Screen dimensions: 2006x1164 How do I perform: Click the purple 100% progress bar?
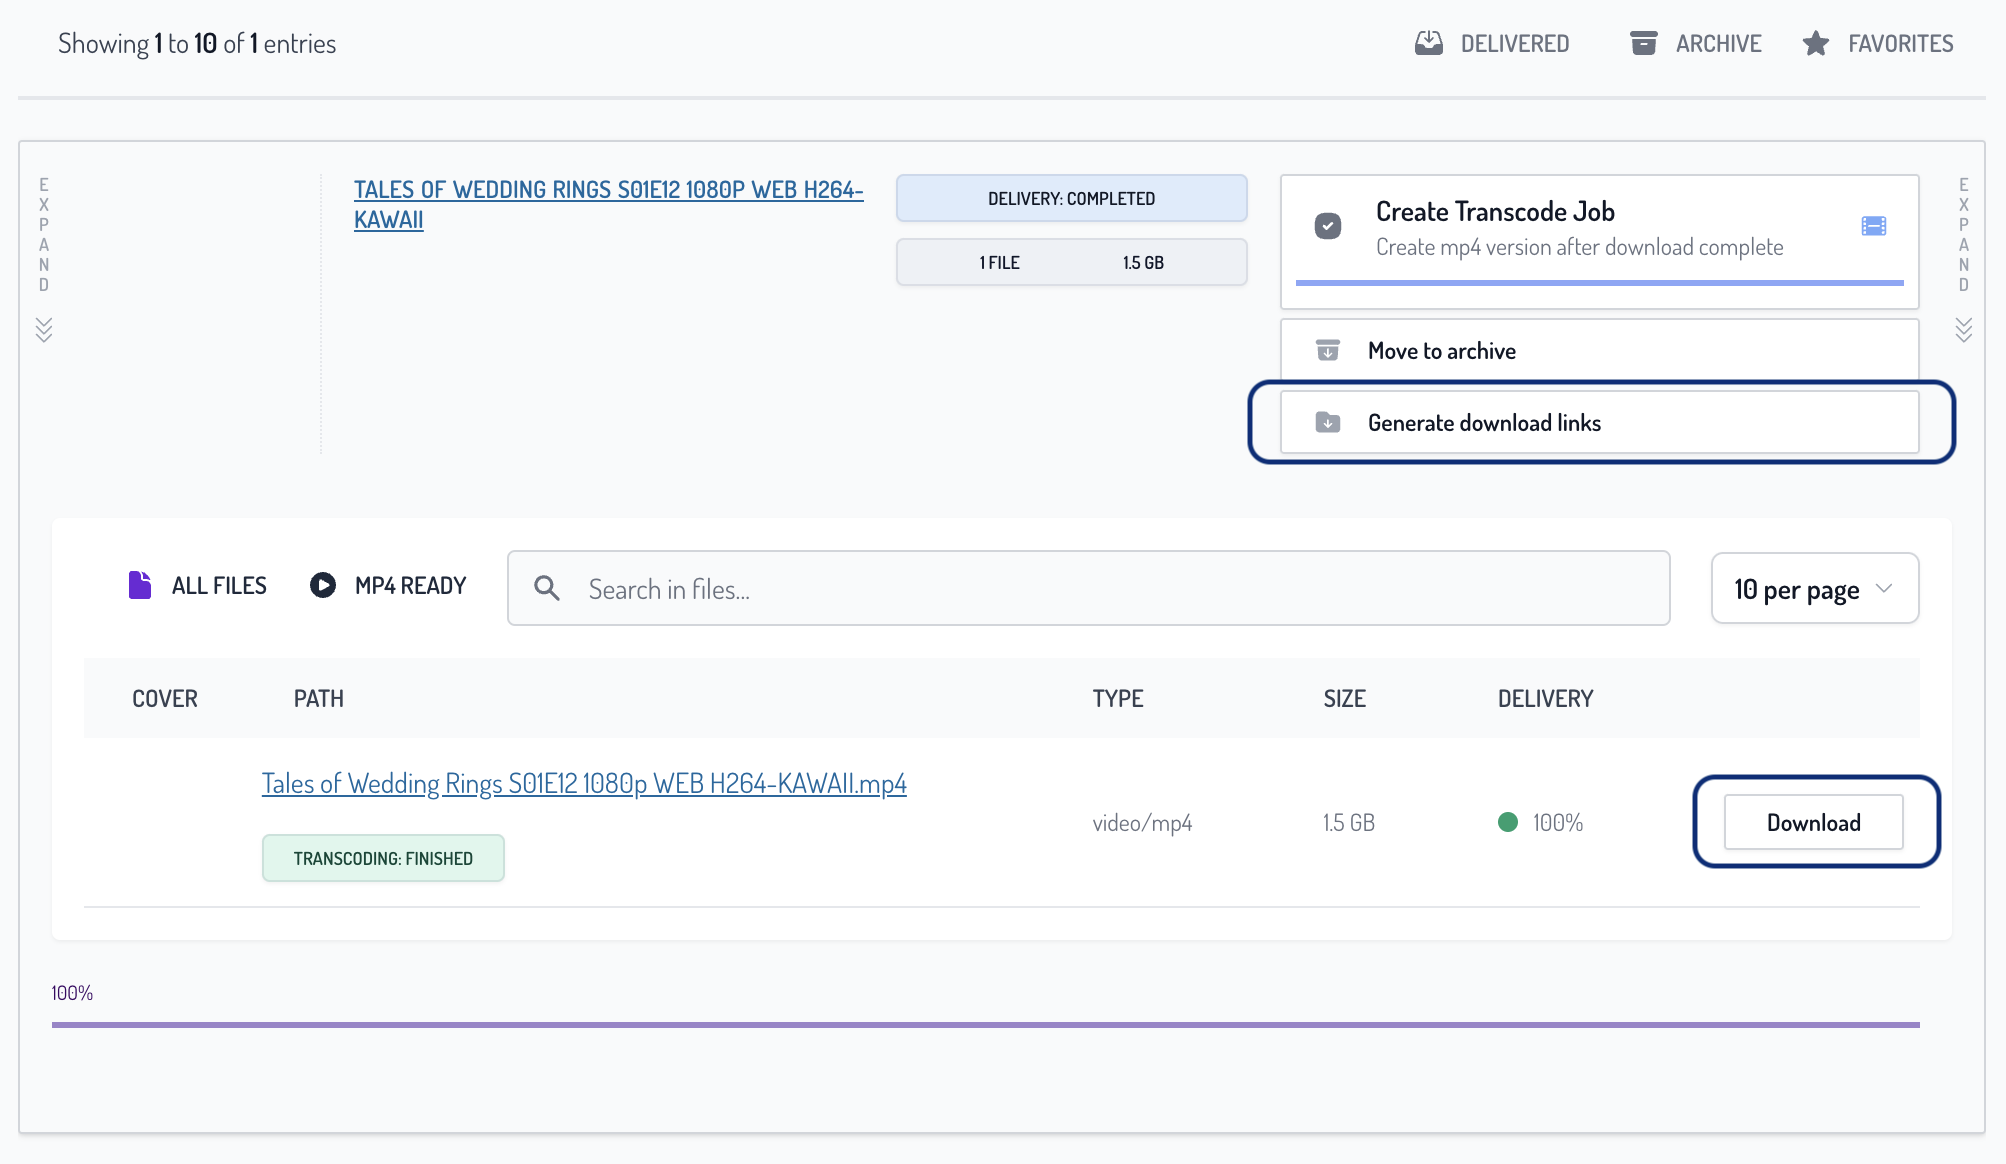pos(985,1024)
